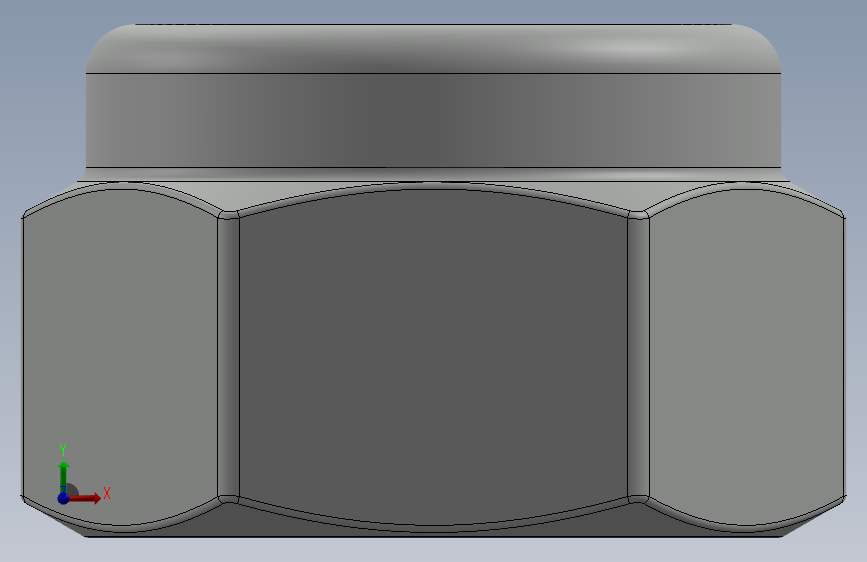The image size is (867, 562).
Task: Click the red X axis arrow of the triad
Action: pos(86,498)
